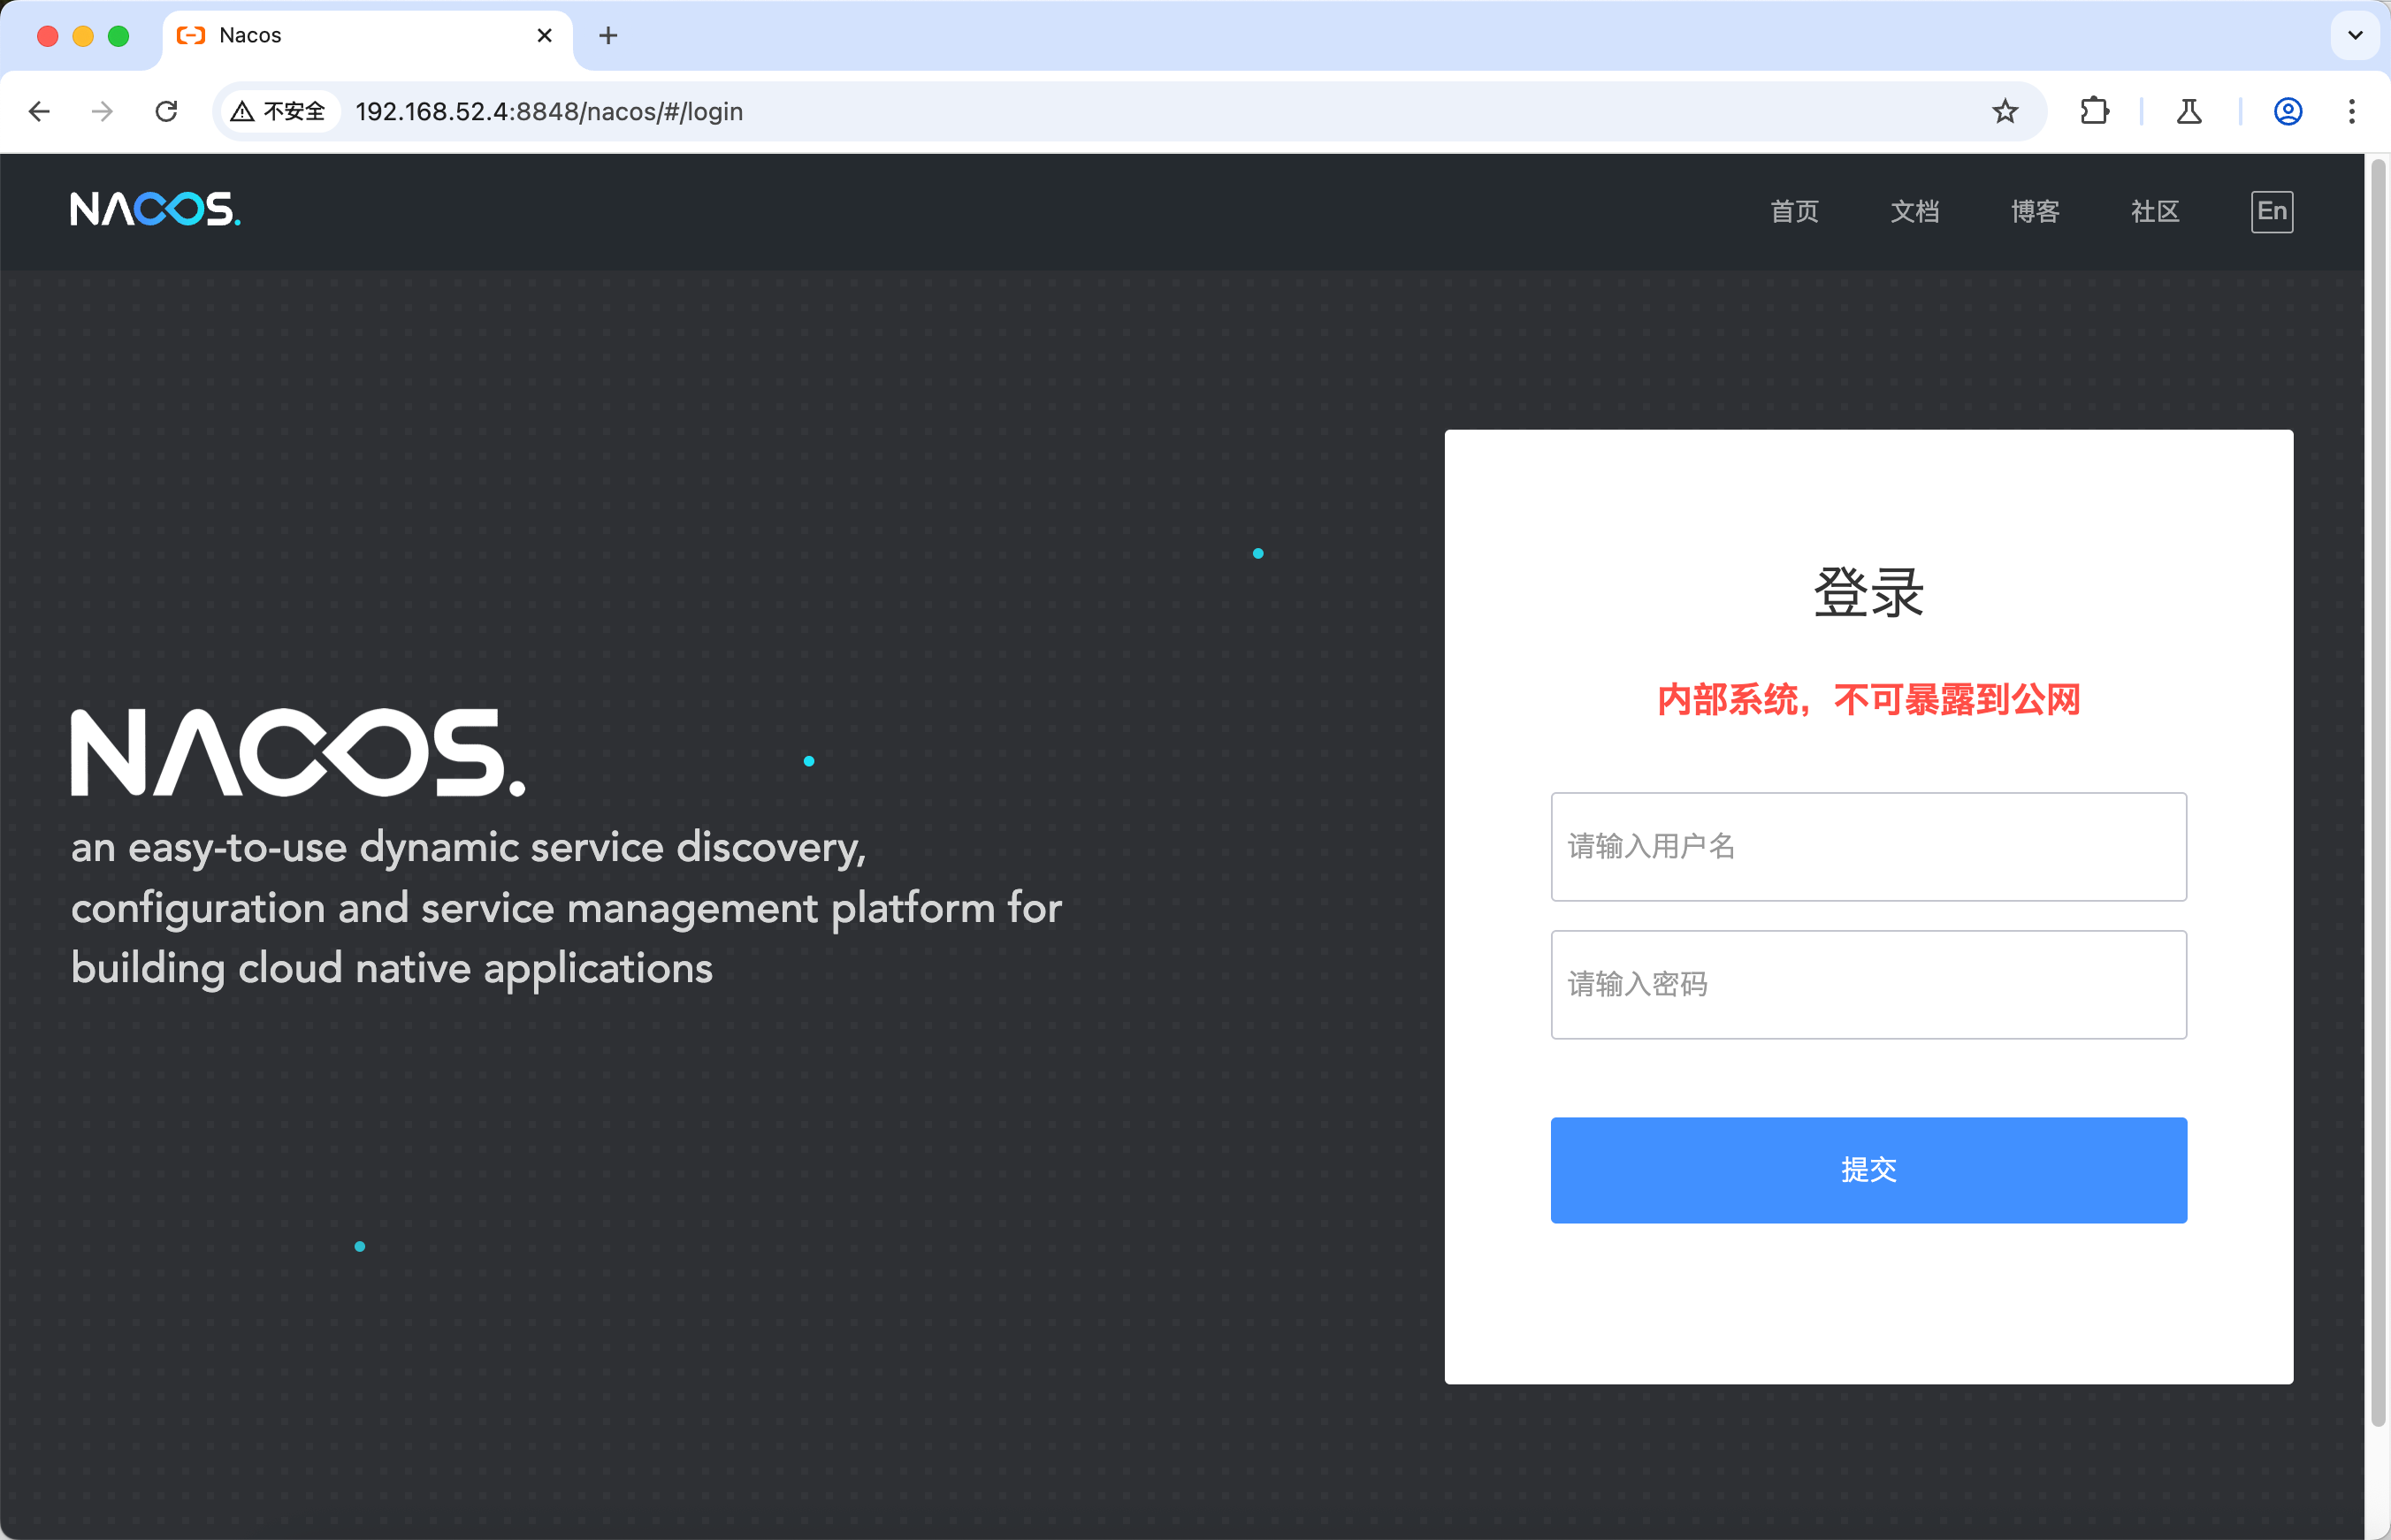Click the 不安全 security warning chip
Viewport: 2391px width, 1540px height.
pyautogui.click(x=279, y=111)
